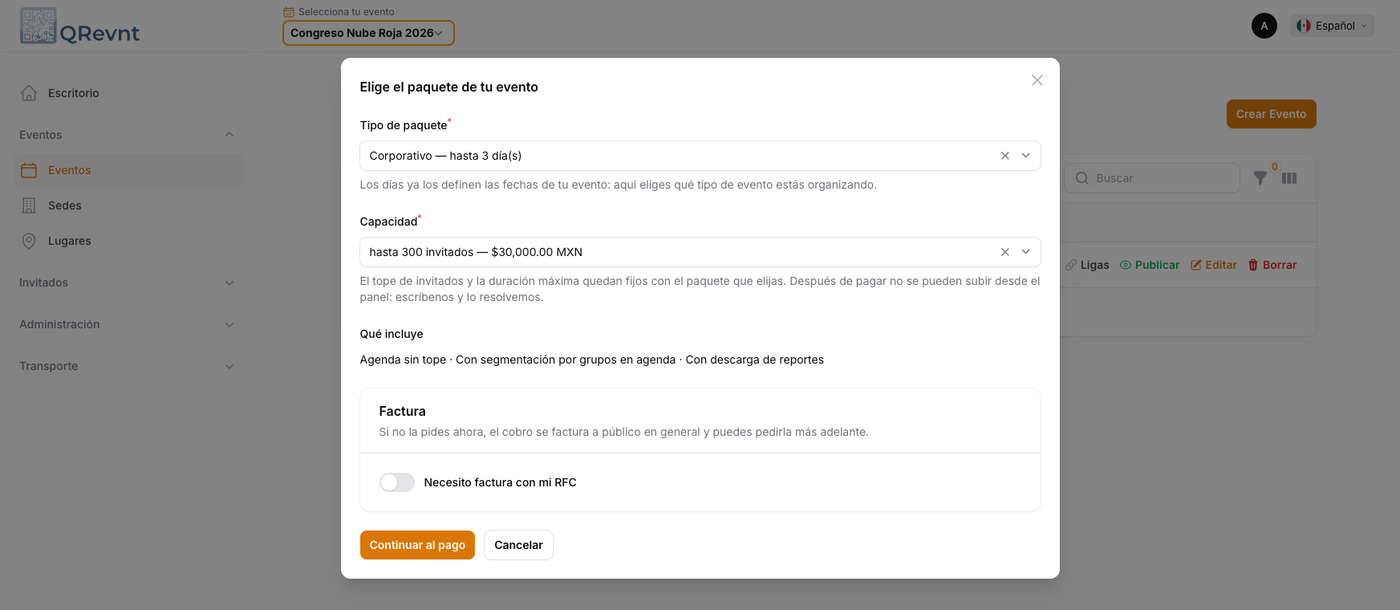The width and height of the screenshot is (1400, 610).
Task: Click "Elige el paquete de tu evento" title
Action: coord(449,87)
